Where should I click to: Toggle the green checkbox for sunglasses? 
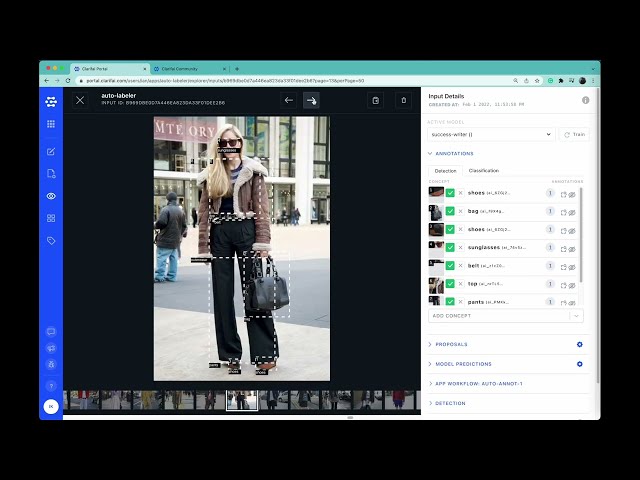450,247
